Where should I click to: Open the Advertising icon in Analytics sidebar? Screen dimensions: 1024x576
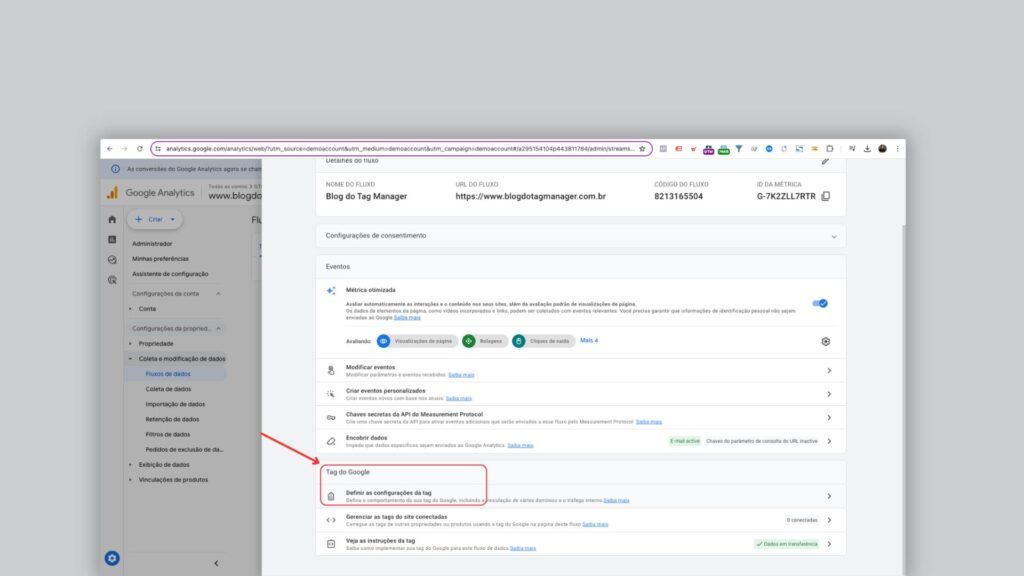point(112,280)
